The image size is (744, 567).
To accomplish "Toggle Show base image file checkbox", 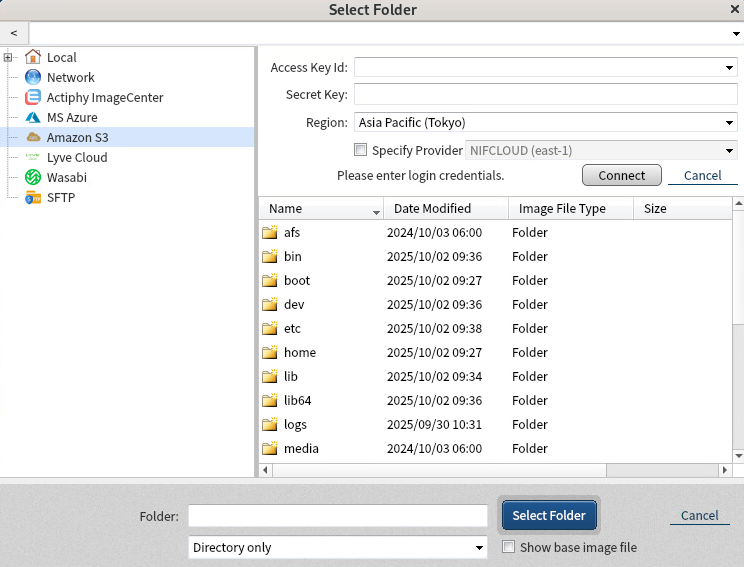I will pyautogui.click(x=509, y=547).
